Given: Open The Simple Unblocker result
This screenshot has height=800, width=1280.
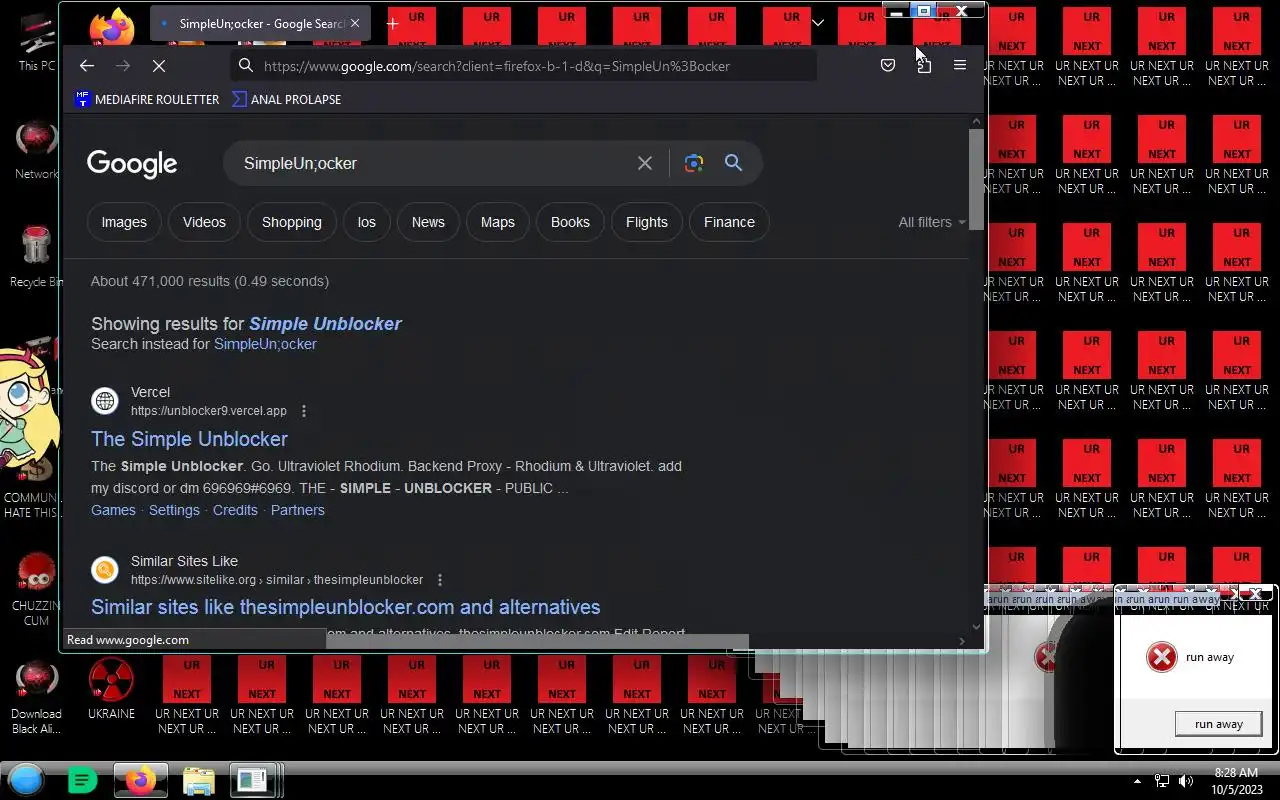Looking at the screenshot, I should coord(189,439).
